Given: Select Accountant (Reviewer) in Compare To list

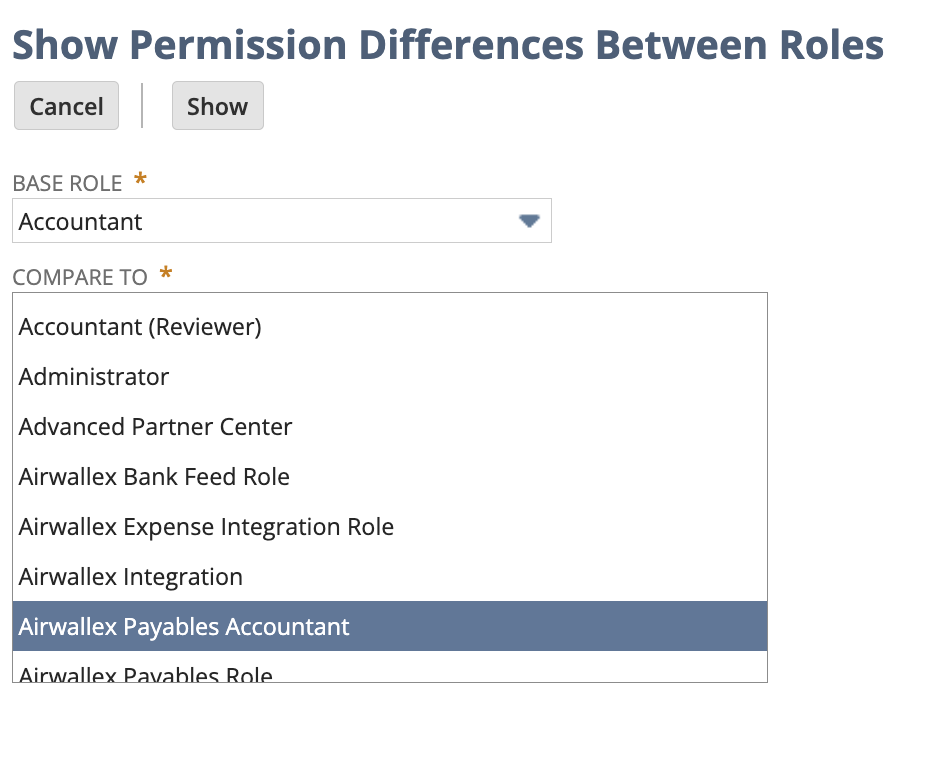Looking at the screenshot, I should [140, 327].
